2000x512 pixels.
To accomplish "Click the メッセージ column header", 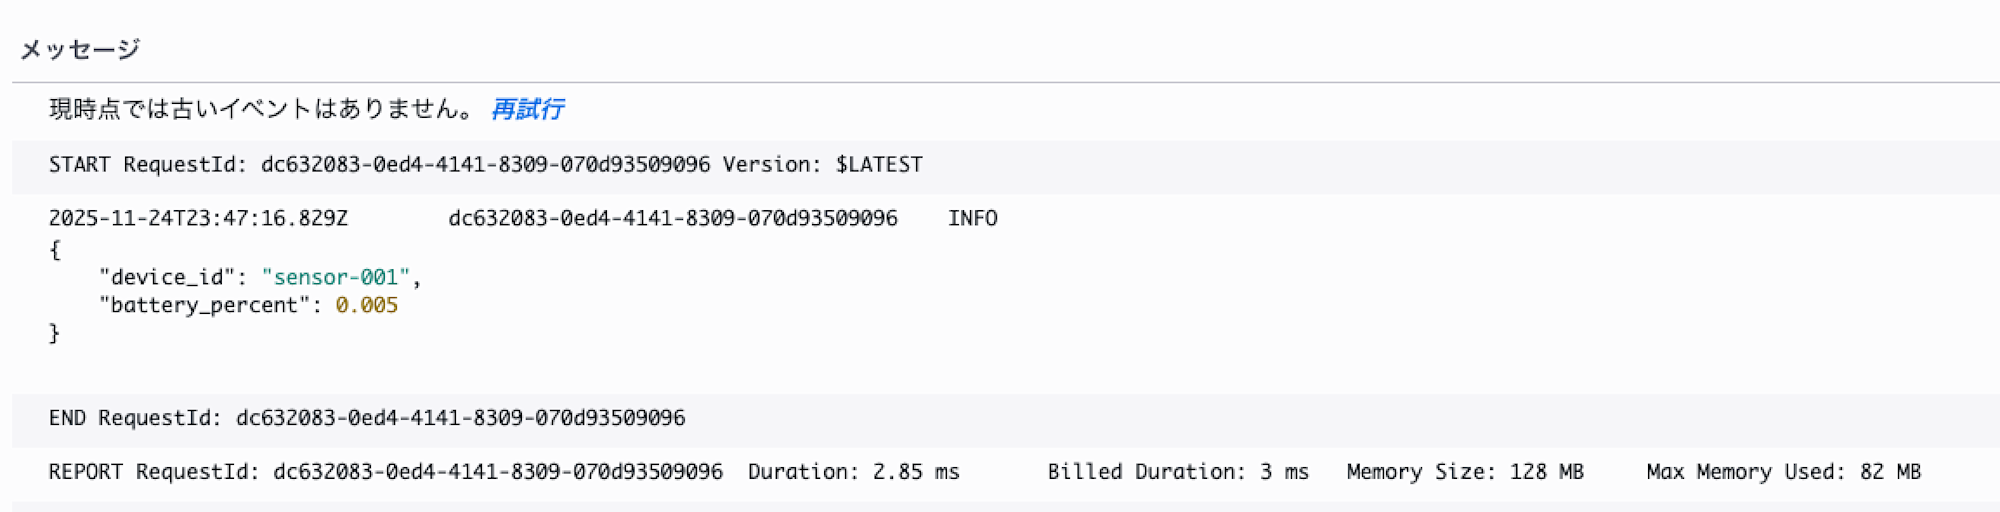I will click(80, 49).
